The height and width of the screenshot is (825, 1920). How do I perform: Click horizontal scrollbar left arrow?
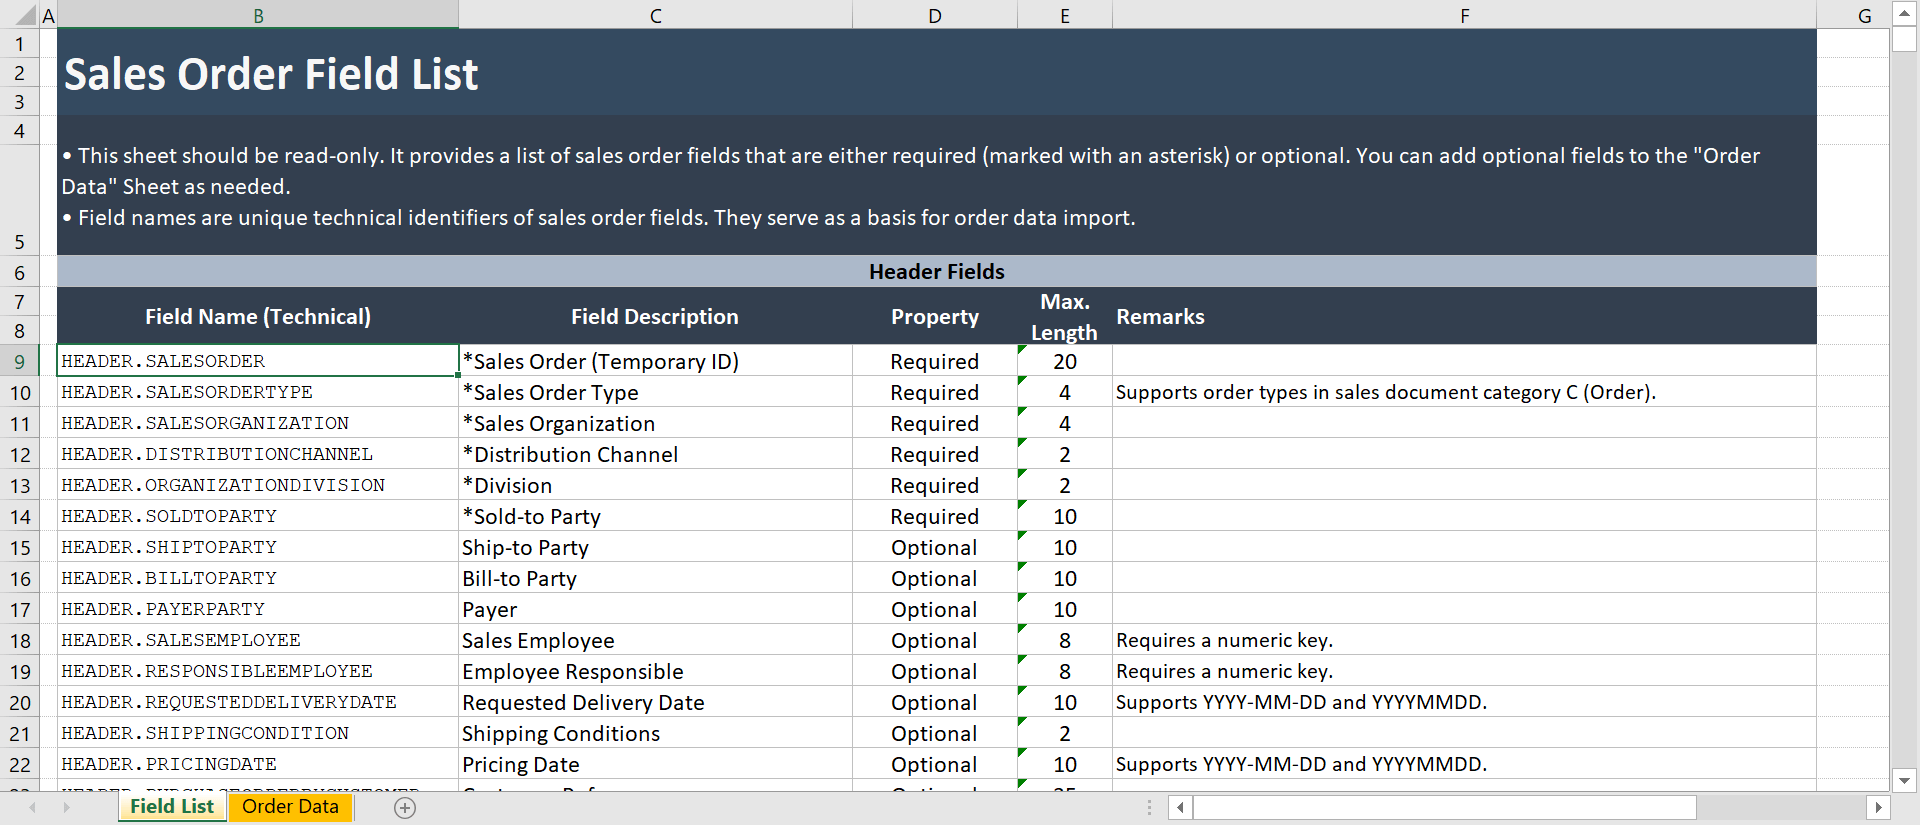1181,807
